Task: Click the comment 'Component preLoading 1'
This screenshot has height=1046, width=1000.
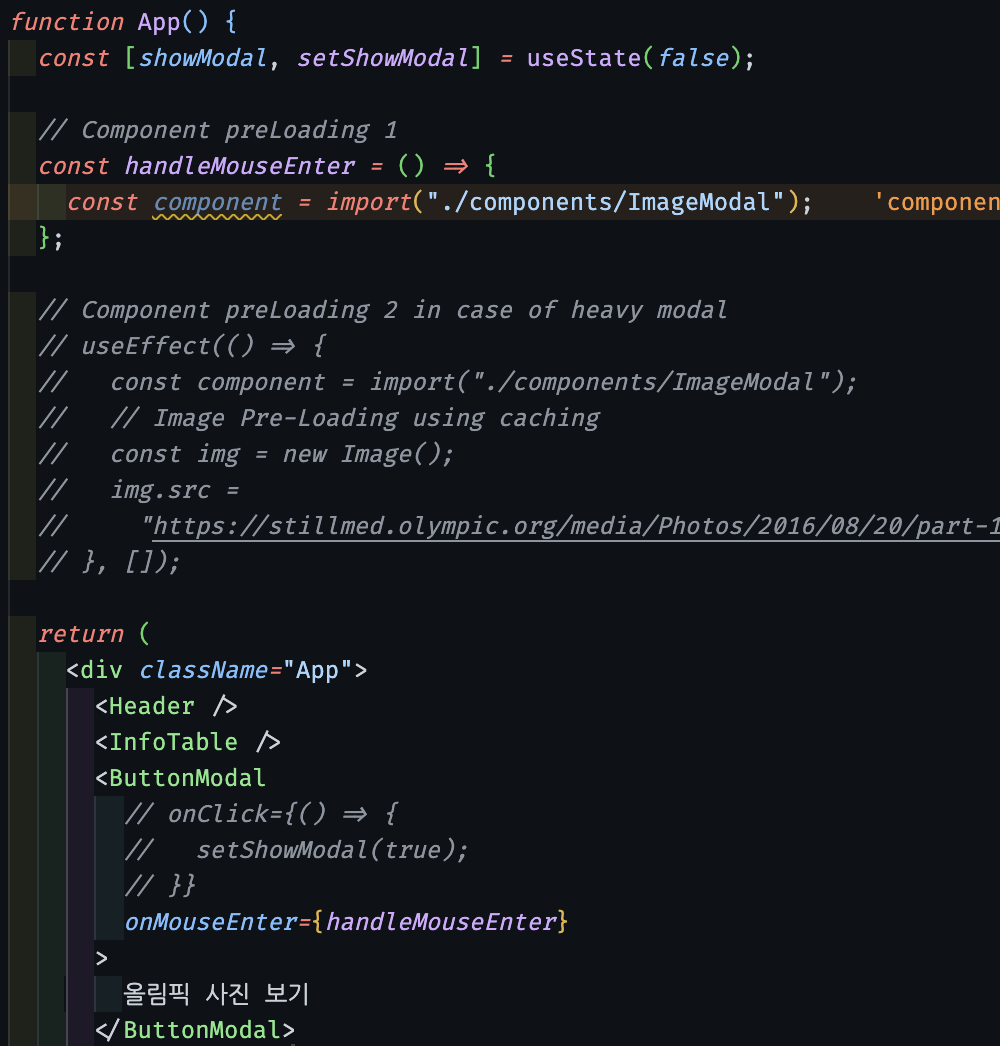Action: click(x=217, y=130)
